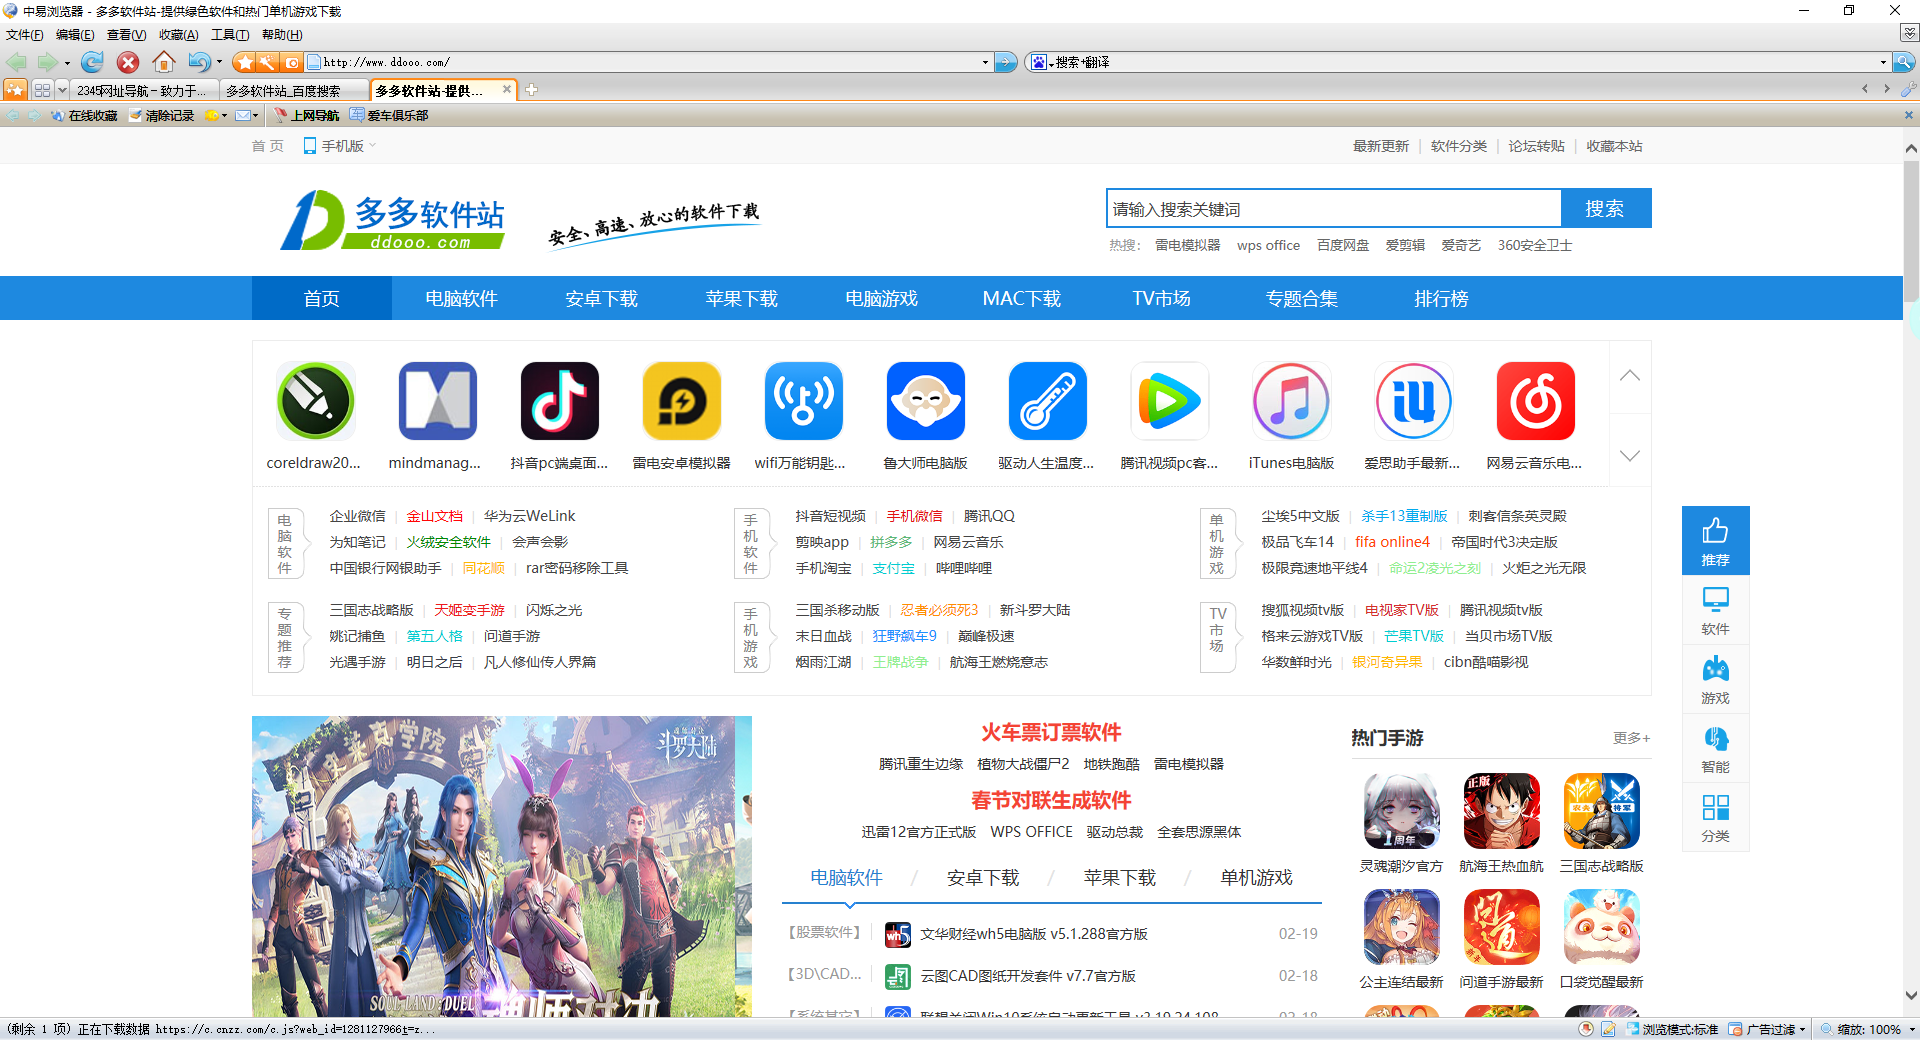The width and height of the screenshot is (1920, 1040).
Task: Click the 推荐 thumbs-up sidebar icon
Action: click(x=1715, y=540)
